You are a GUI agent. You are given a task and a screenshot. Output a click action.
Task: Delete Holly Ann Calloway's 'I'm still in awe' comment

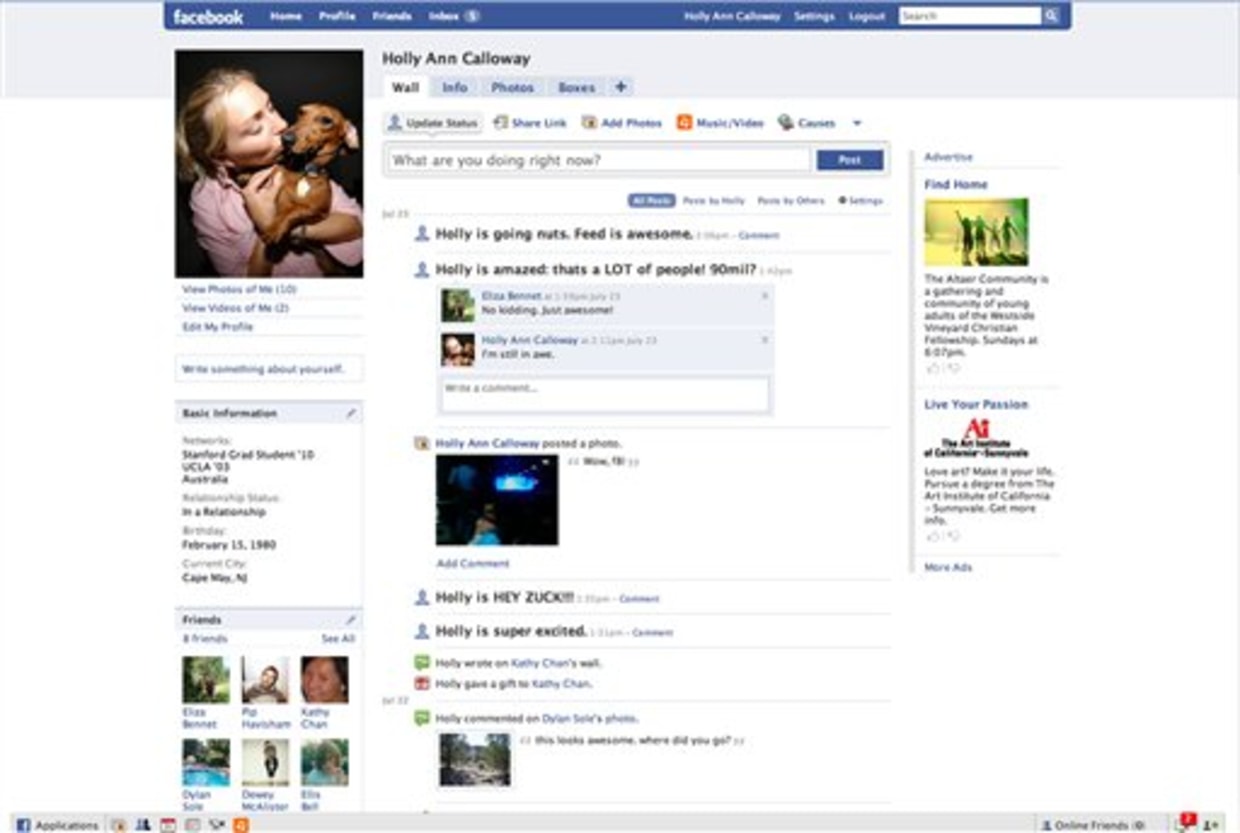(764, 340)
